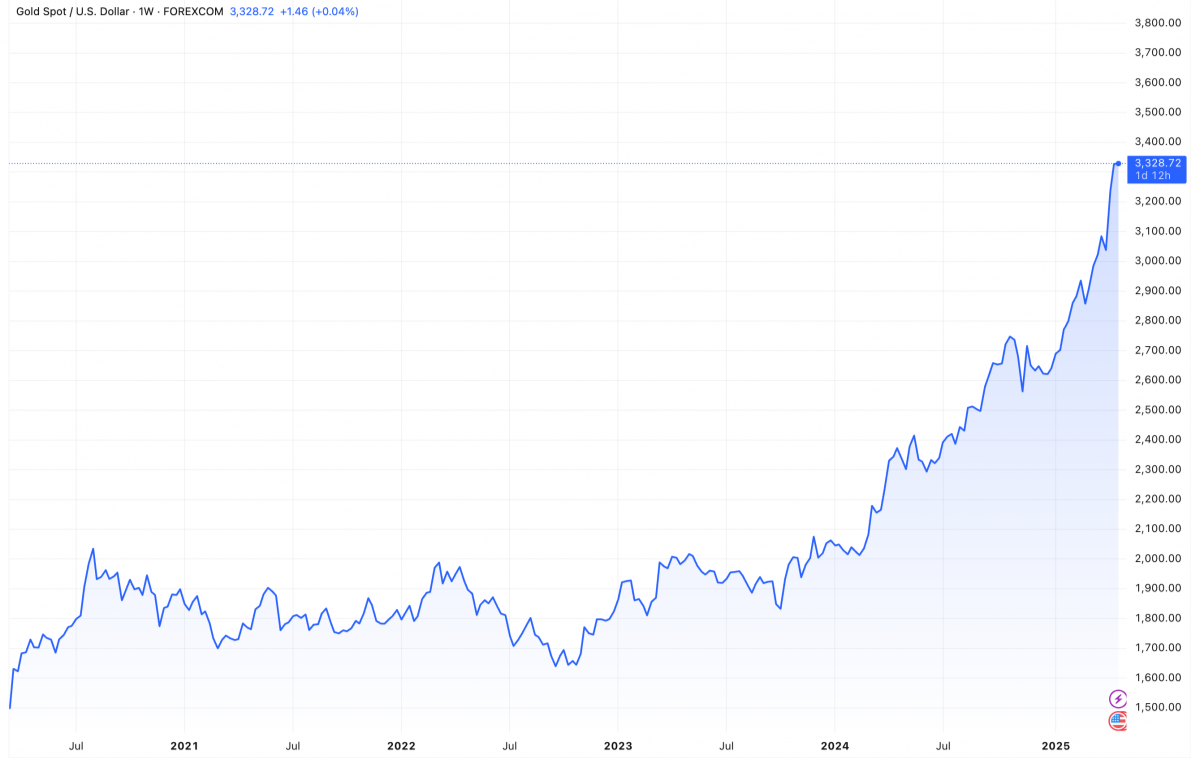Click the blue dot at line's end

(x=1118, y=163)
